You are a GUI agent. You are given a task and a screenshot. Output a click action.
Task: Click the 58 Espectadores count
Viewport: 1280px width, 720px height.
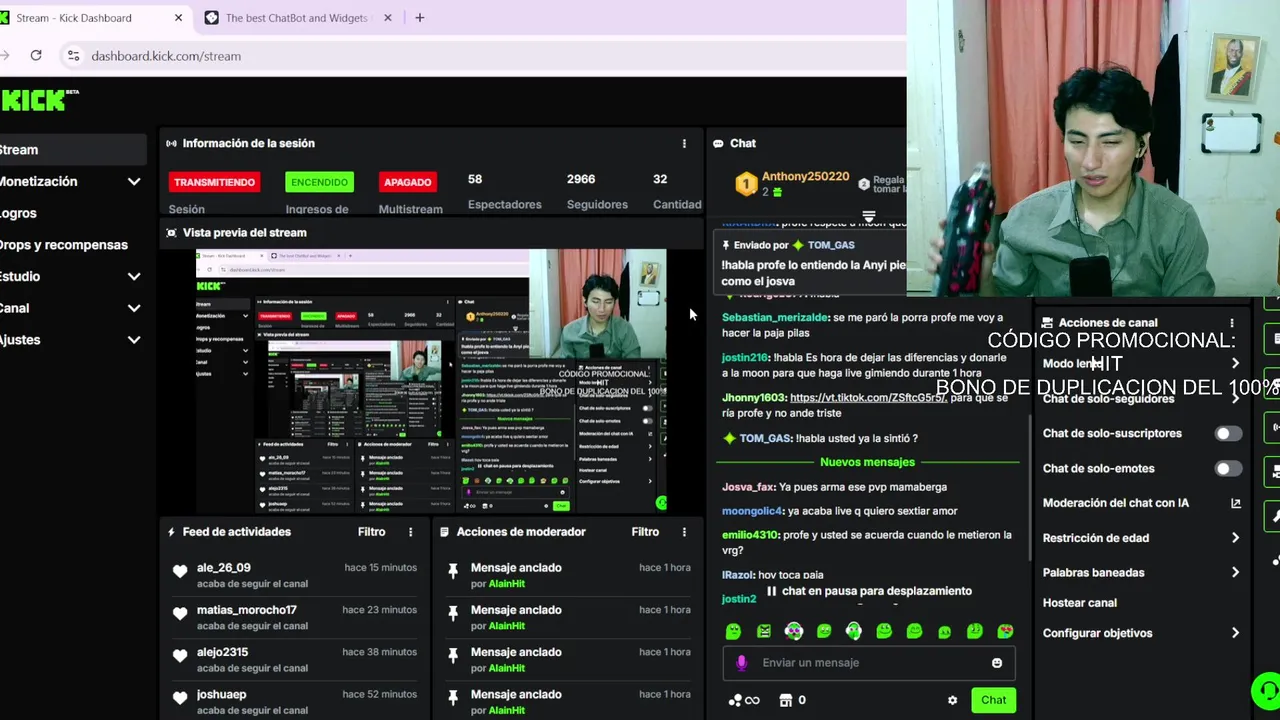475,179
